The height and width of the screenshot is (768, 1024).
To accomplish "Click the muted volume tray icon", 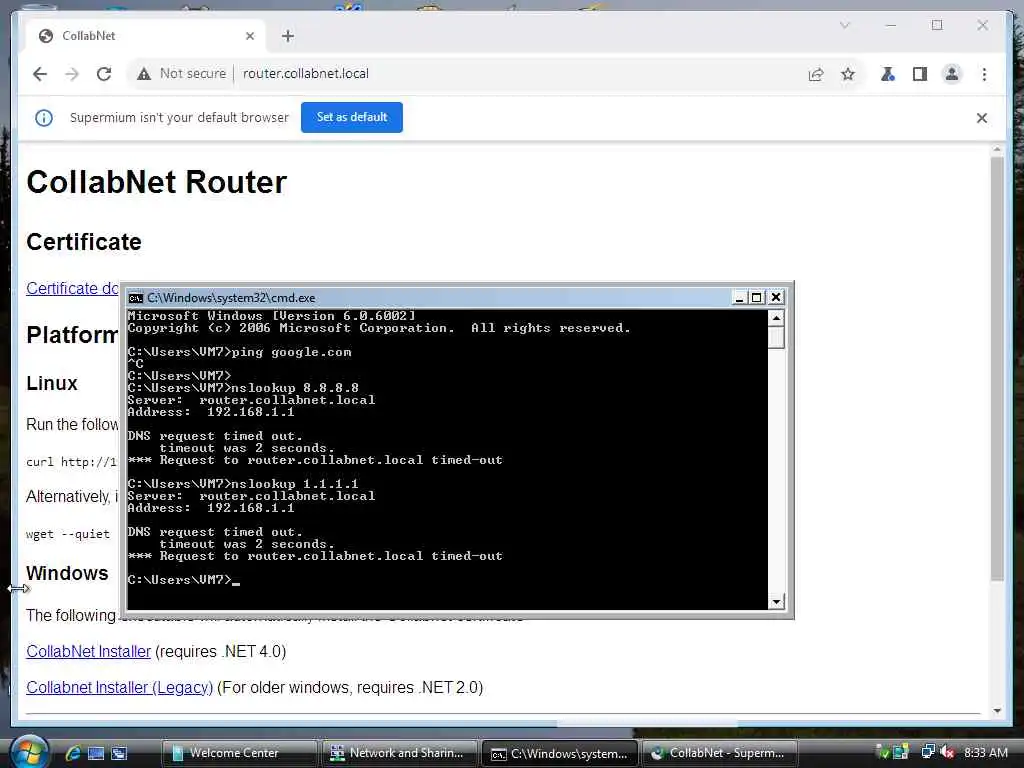I will point(947,752).
